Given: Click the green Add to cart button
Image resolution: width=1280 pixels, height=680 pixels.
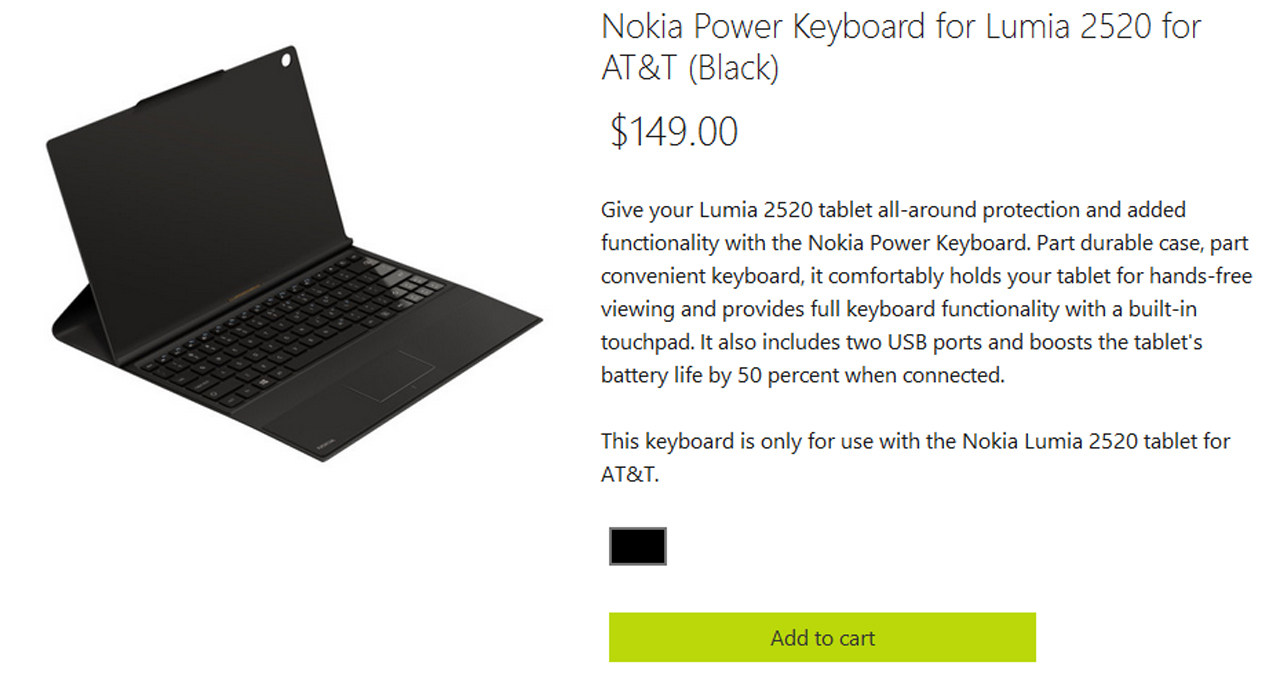Looking at the screenshot, I should 822,637.
